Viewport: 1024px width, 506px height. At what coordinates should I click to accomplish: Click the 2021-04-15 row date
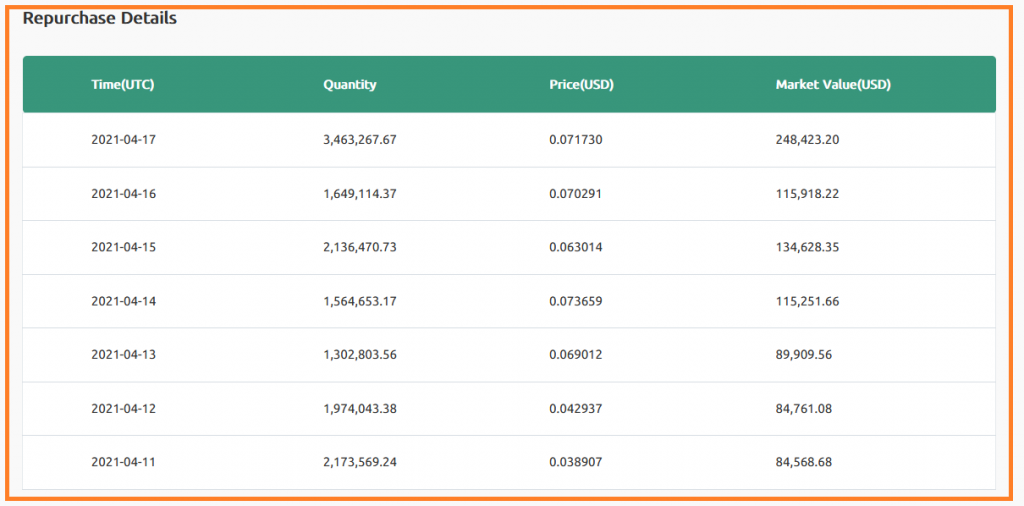tap(124, 247)
